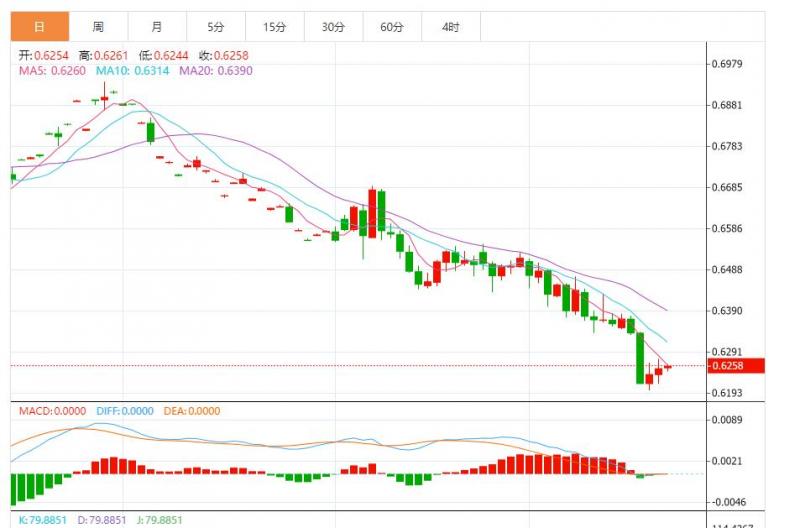Click the 0.6291 price axis label
The width and height of the screenshot is (800, 528).
[727, 352]
